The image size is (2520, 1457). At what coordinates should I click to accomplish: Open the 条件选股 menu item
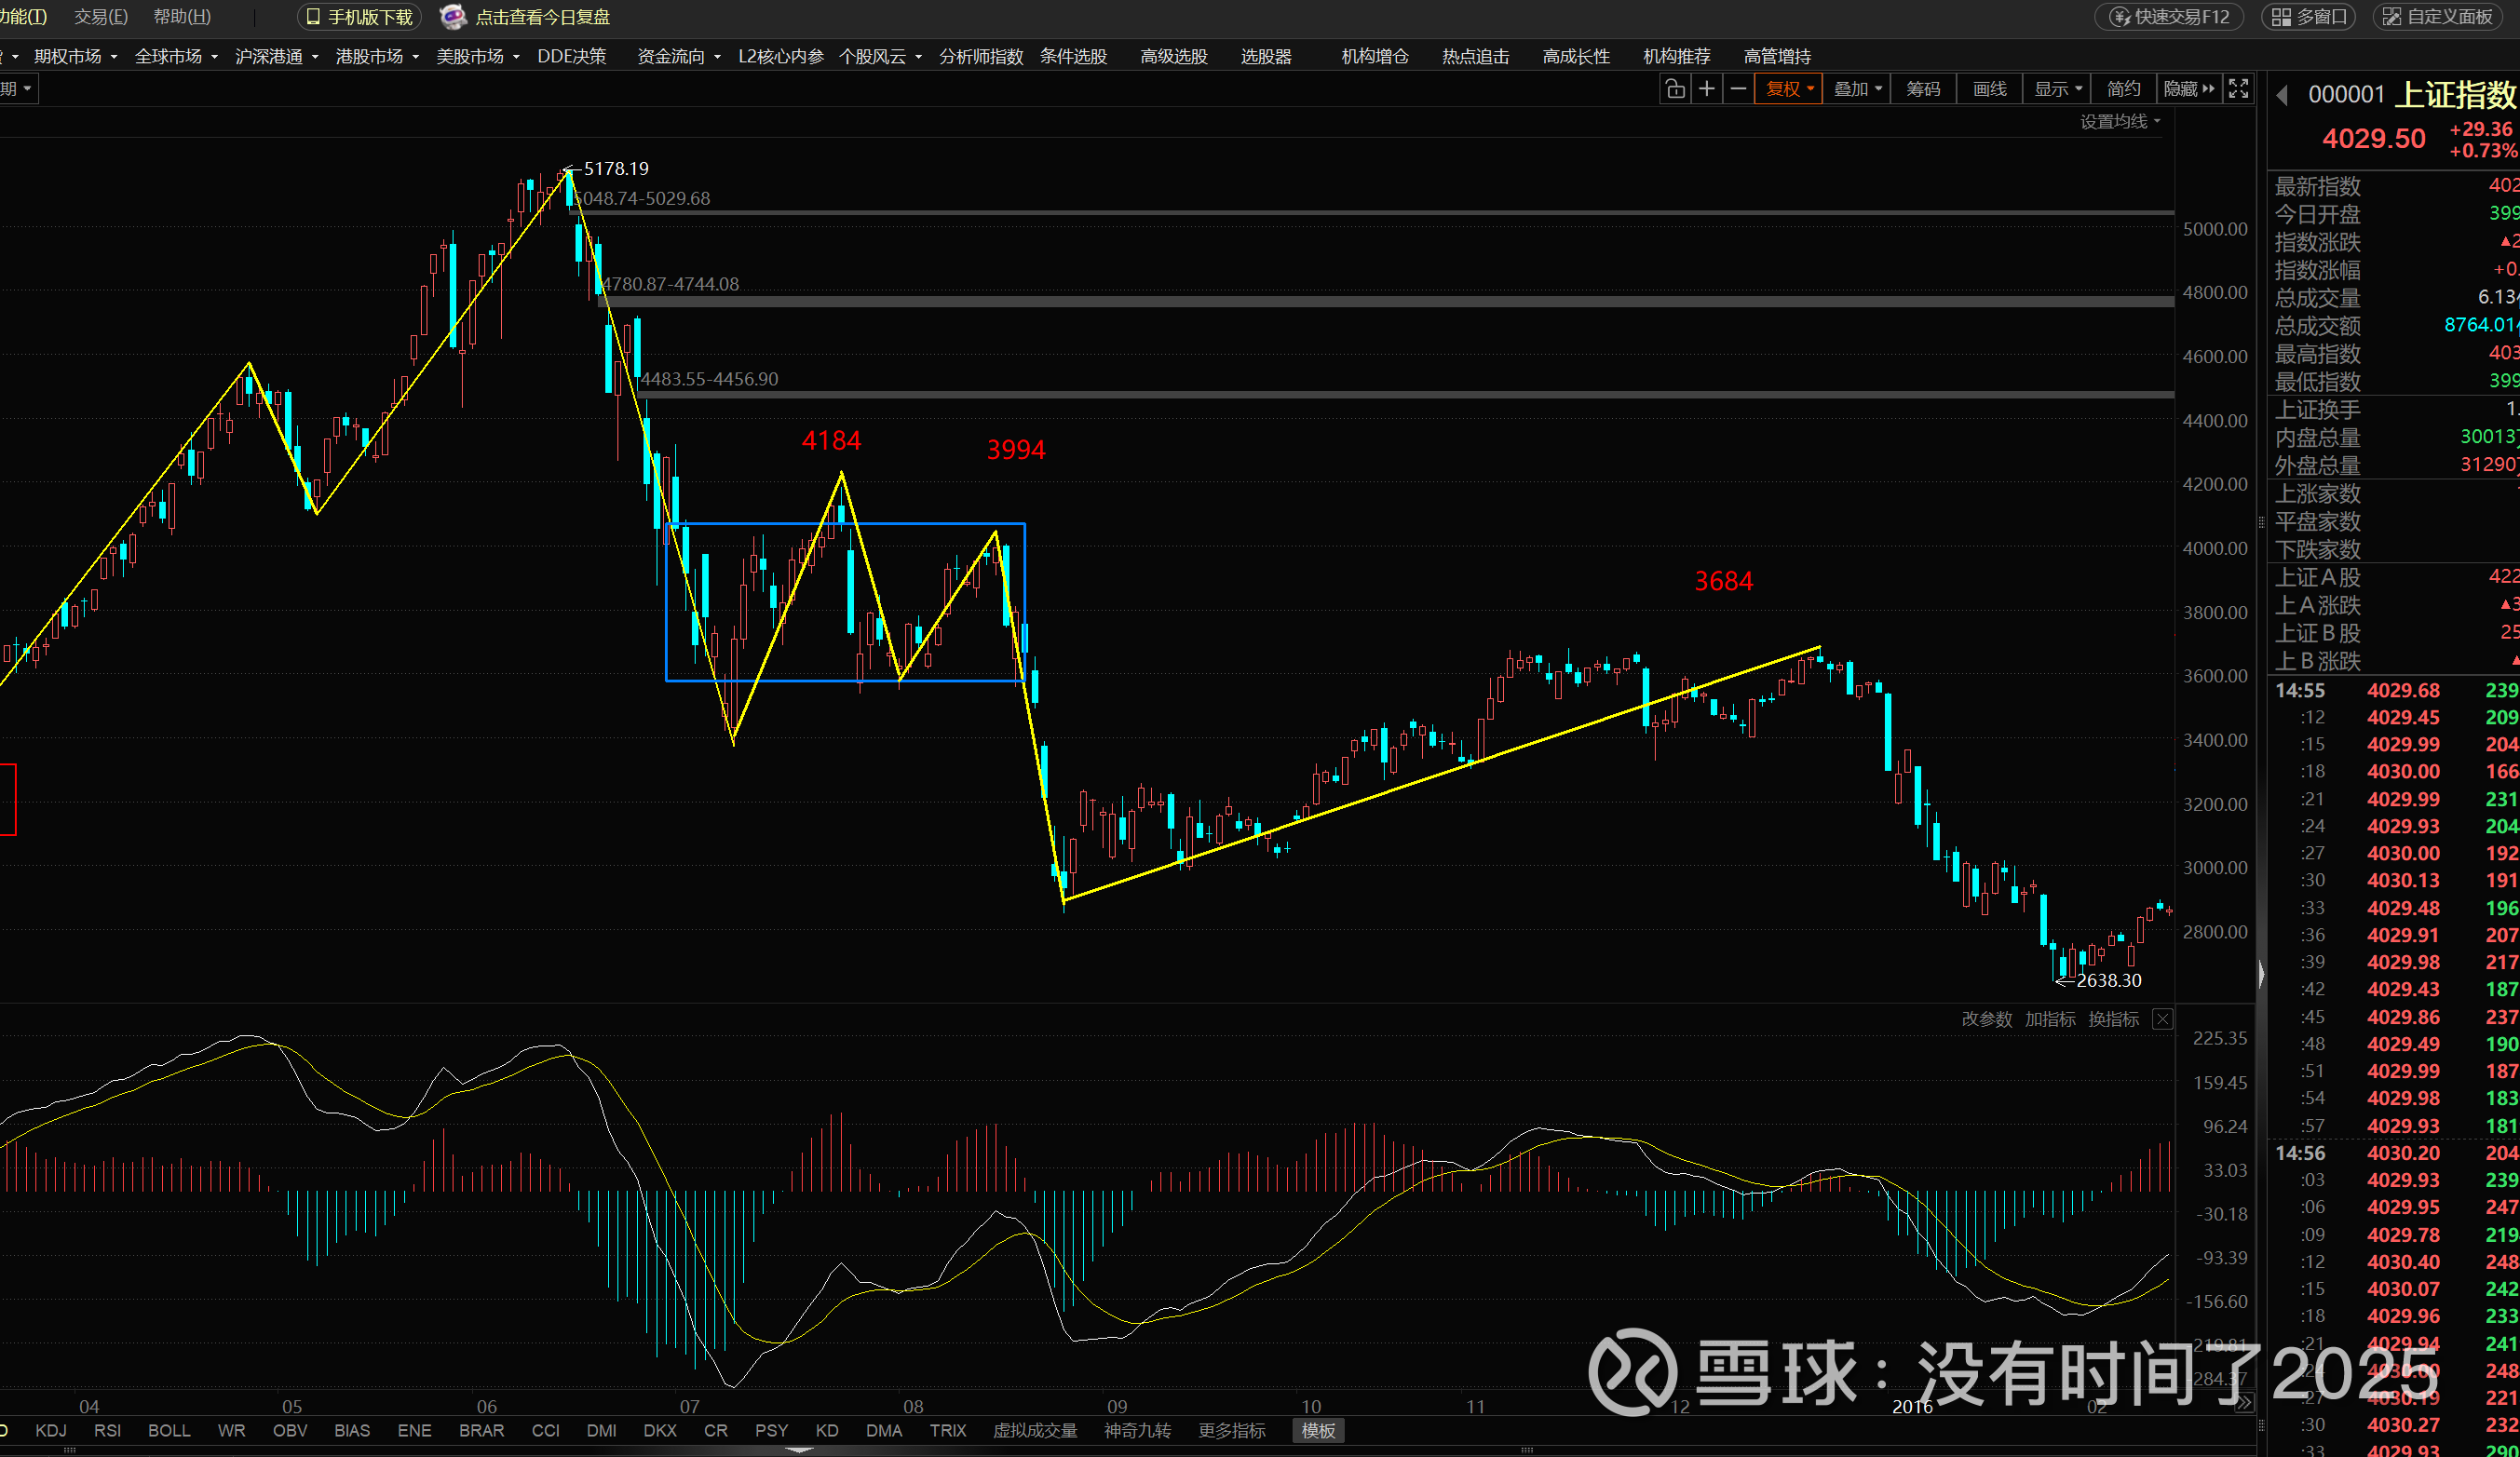(x=1073, y=56)
